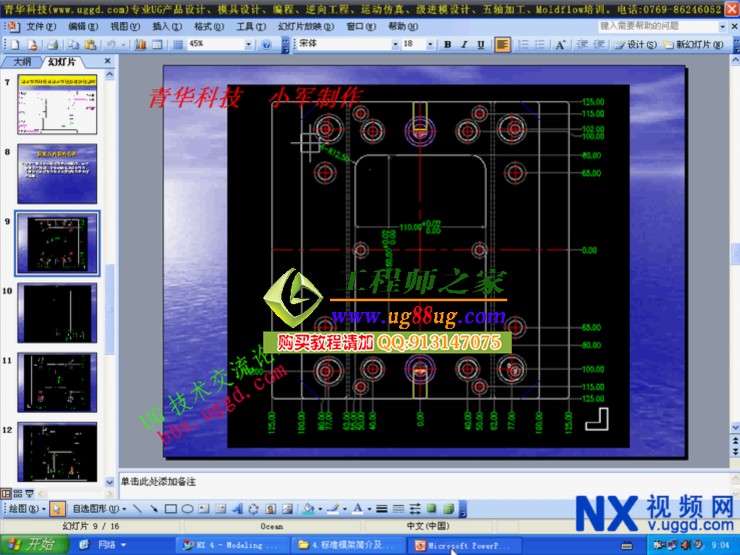Open Line Style options
The height and width of the screenshot is (555, 740).
pos(382,509)
